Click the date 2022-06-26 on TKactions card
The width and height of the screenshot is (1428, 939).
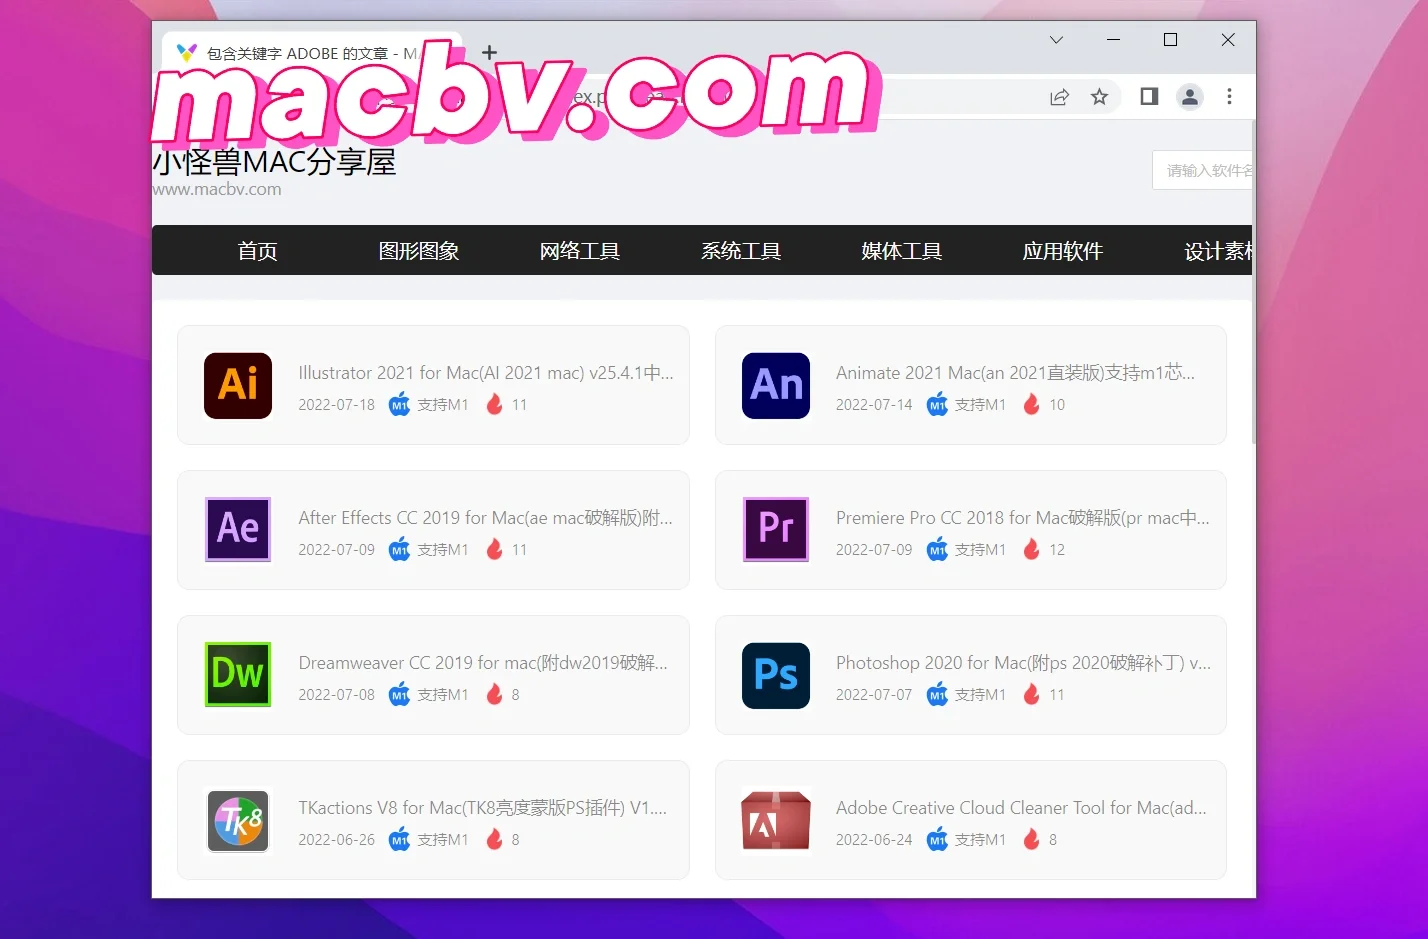tap(337, 840)
